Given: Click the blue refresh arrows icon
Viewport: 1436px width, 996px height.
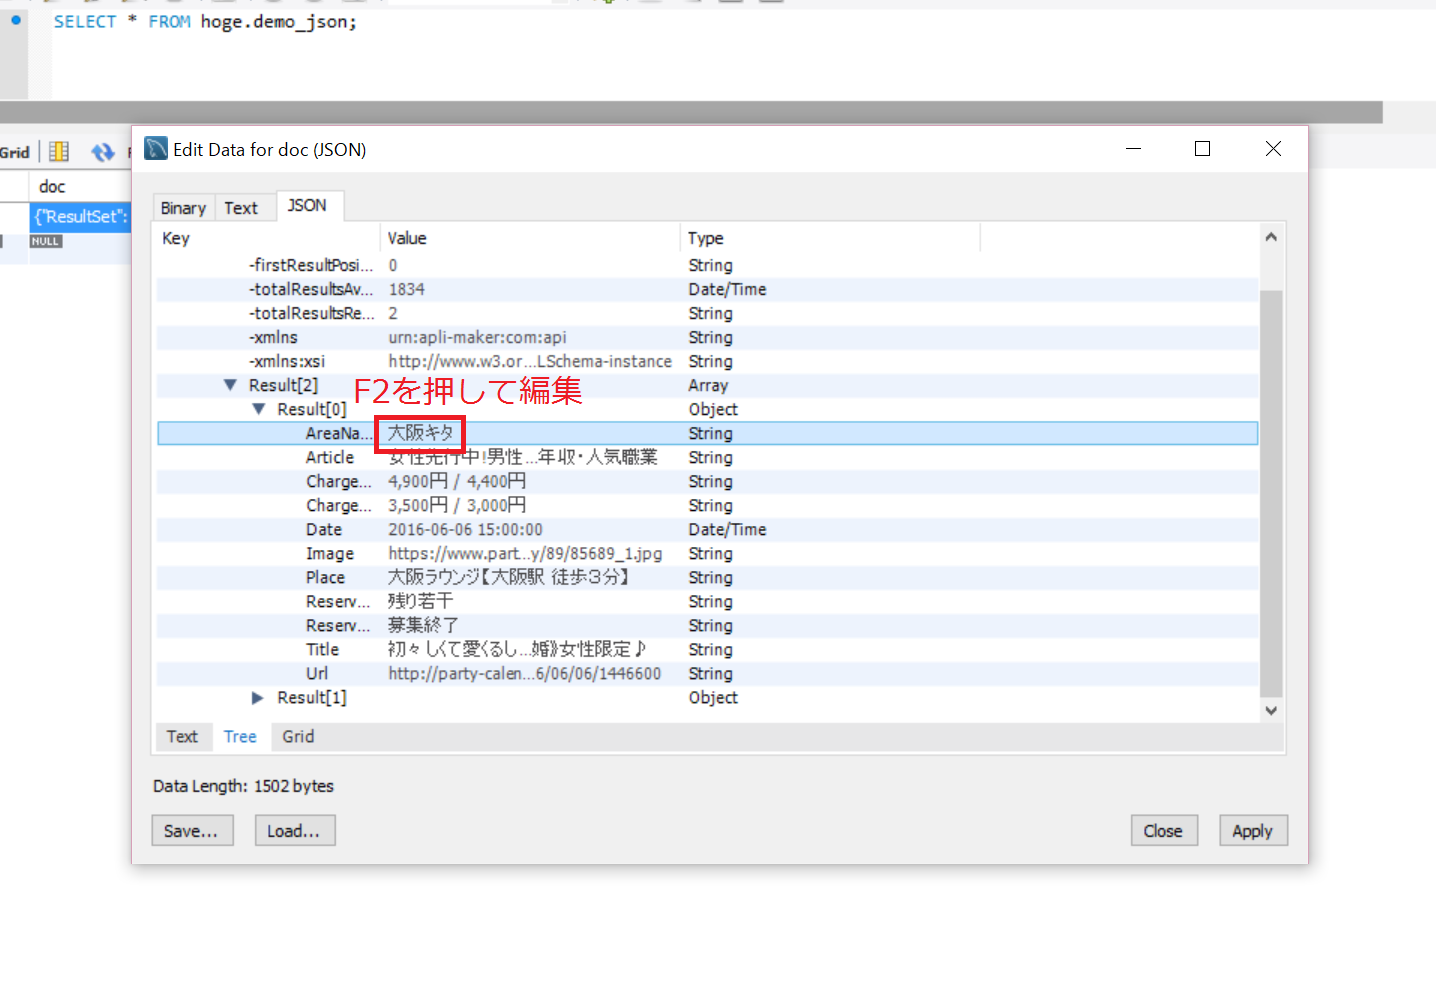Looking at the screenshot, I should pos(102,152).
